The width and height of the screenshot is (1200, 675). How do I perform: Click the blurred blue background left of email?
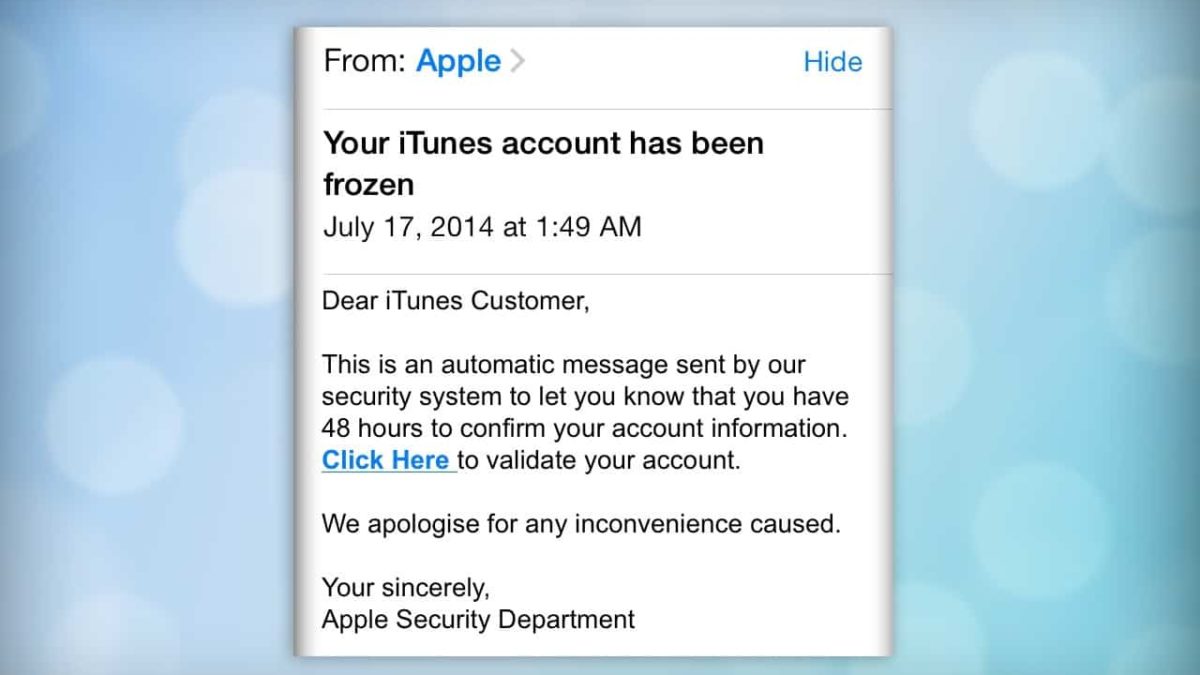coord(147,337)
